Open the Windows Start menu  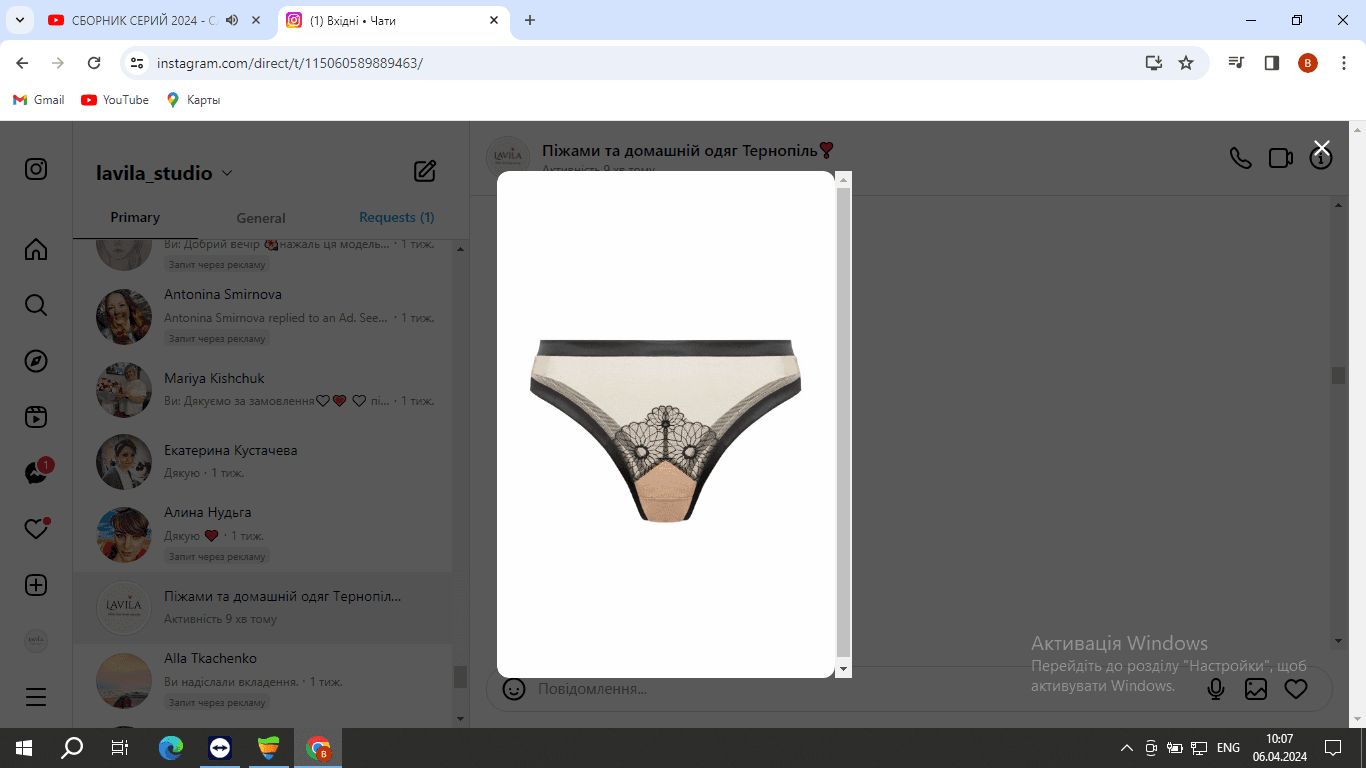pos(24,747)
